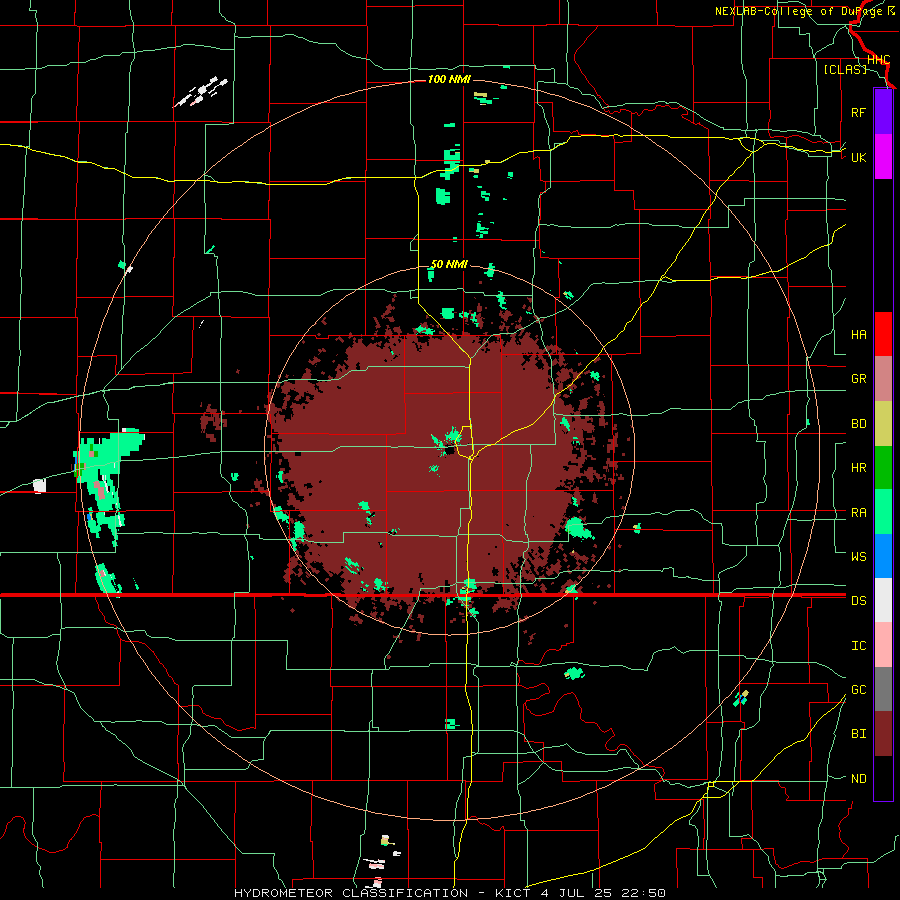Select the 'HHC' product label
The height and width of the screenshot is (900, 900).
[879, 60]
